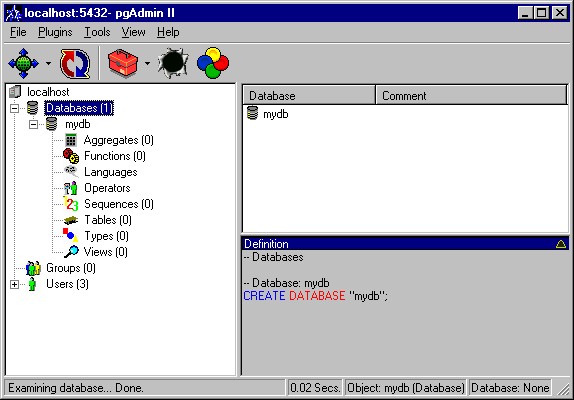Click the mydb icon in list pane
The image size is (574, 400).
point(253,113)
